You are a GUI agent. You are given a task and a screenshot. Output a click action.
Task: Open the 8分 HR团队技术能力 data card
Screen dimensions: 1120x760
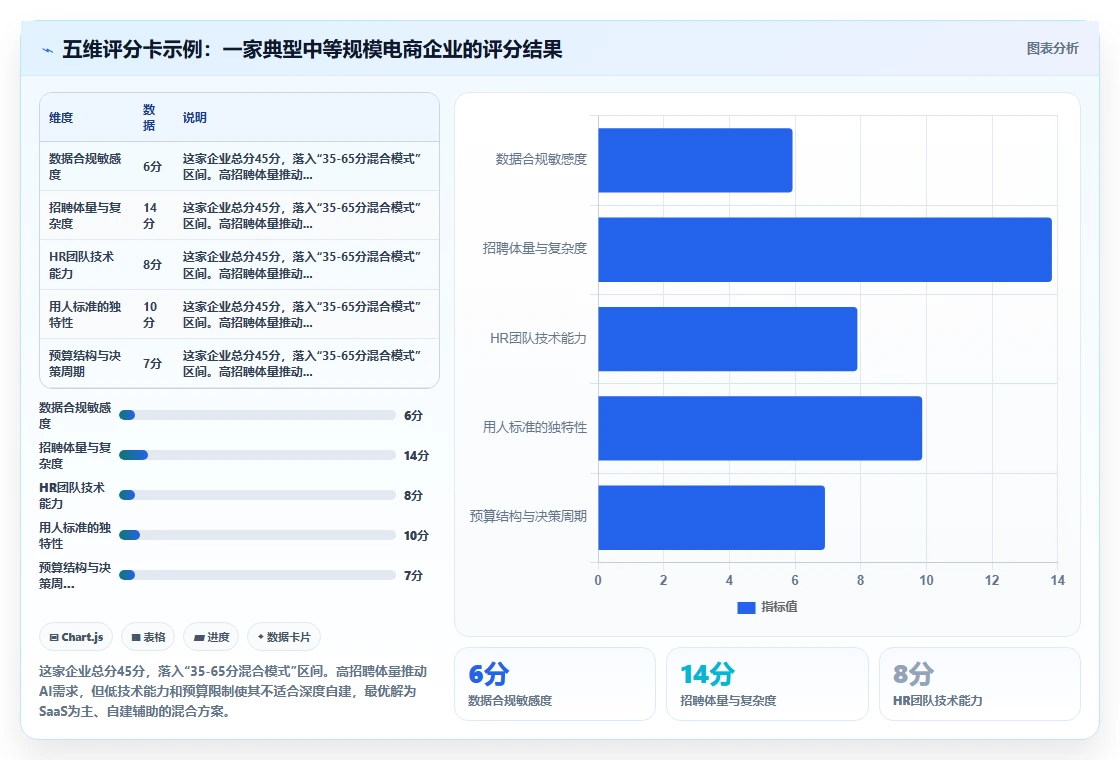pyautogui.click(x=979, y=684)
